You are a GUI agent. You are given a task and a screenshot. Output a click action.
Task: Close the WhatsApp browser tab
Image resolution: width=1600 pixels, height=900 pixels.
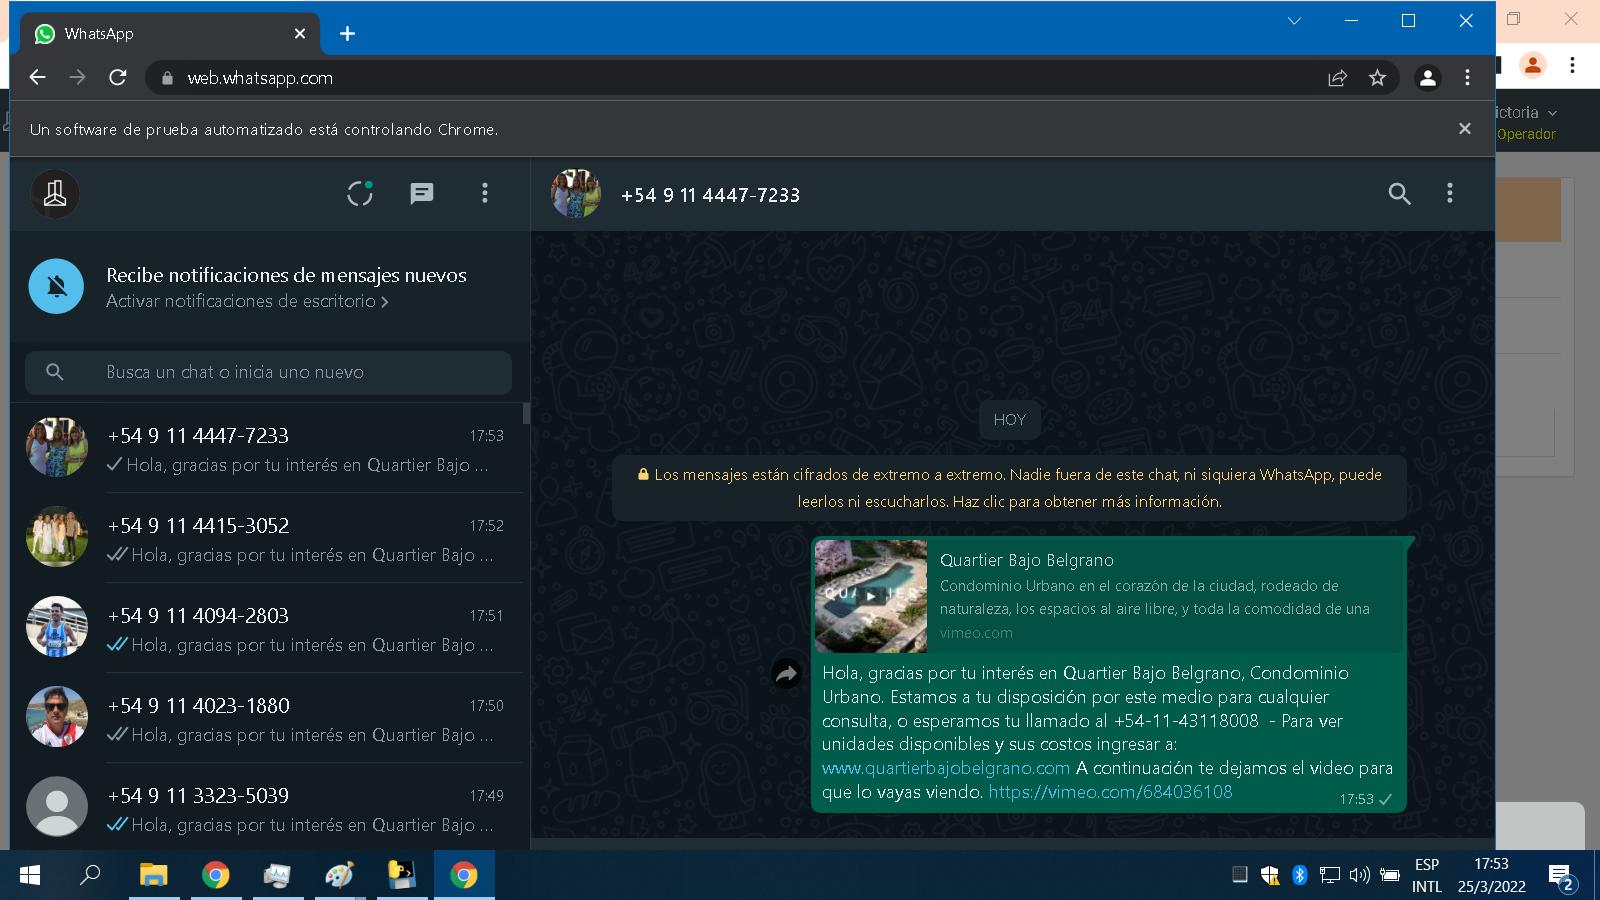click(300, 34)
